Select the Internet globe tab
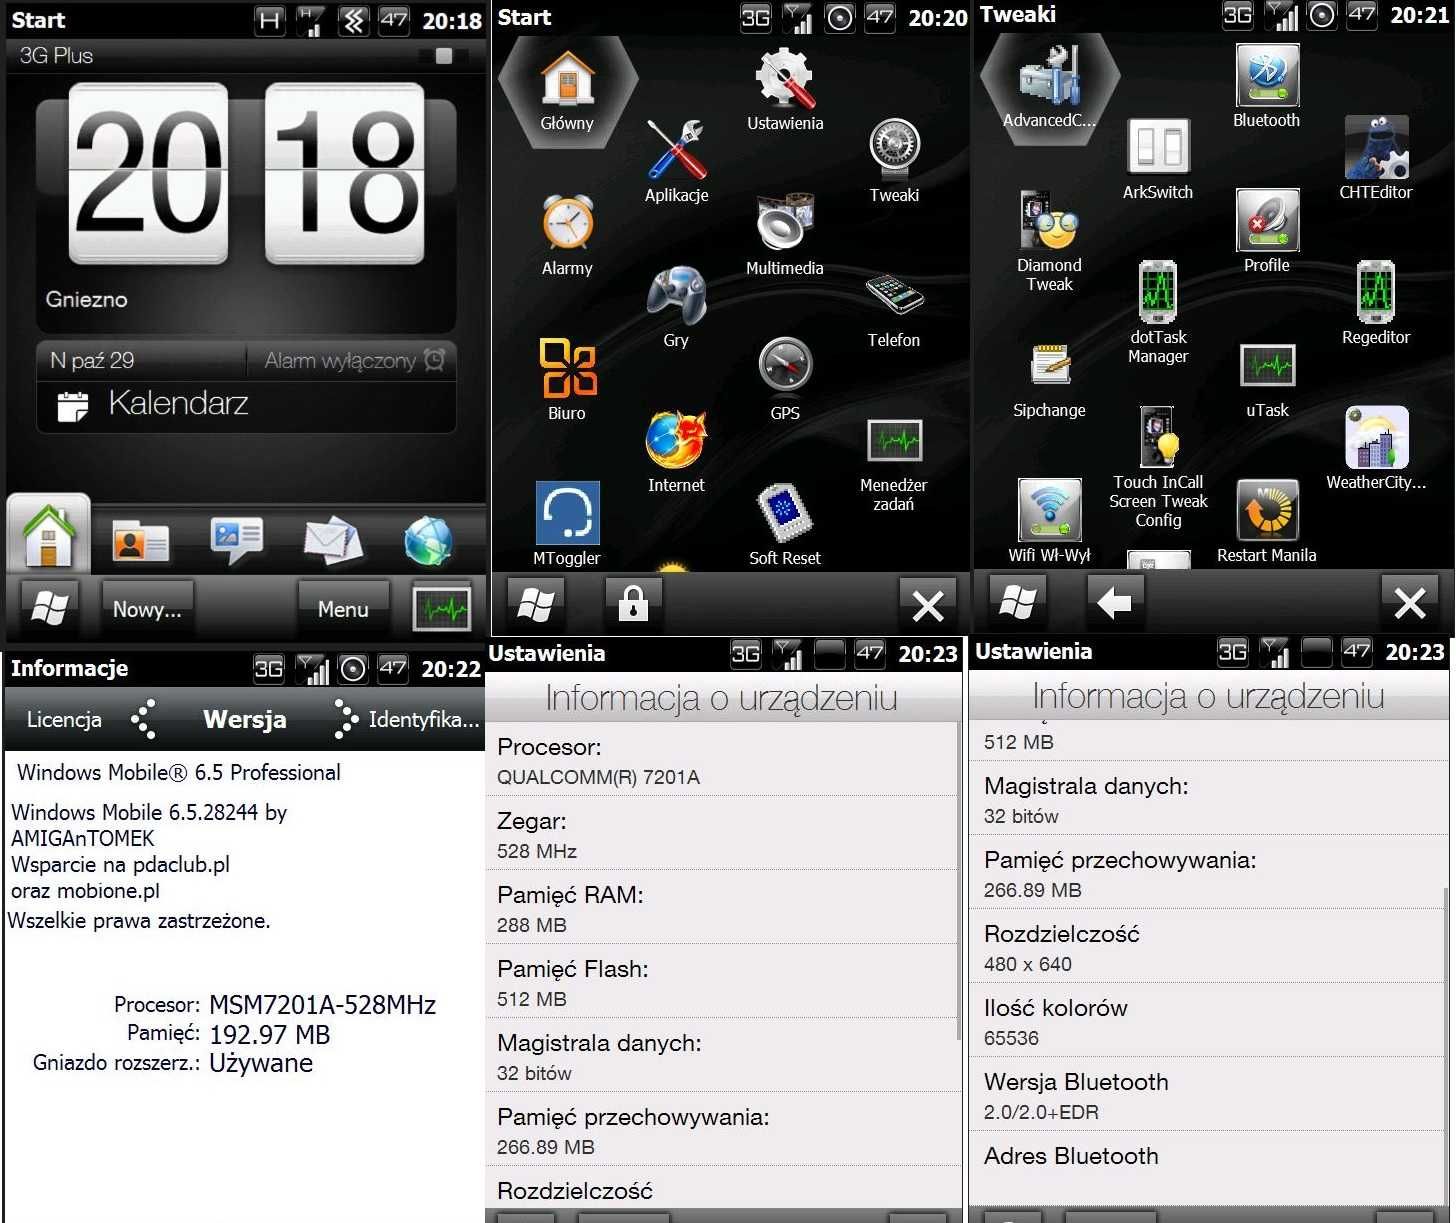The image size is (1456, 1223). pos(429,541)
